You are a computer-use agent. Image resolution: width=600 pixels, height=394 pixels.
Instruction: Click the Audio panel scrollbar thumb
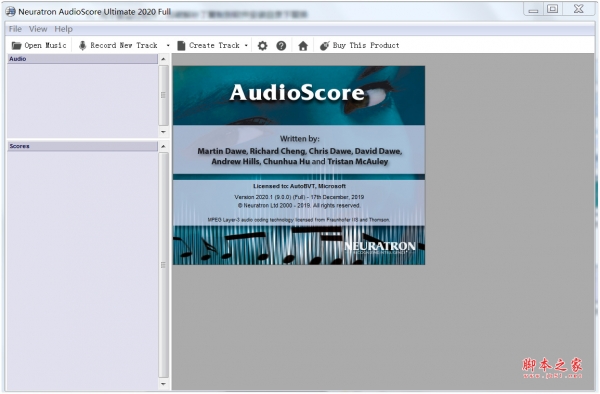coord(163,95)
